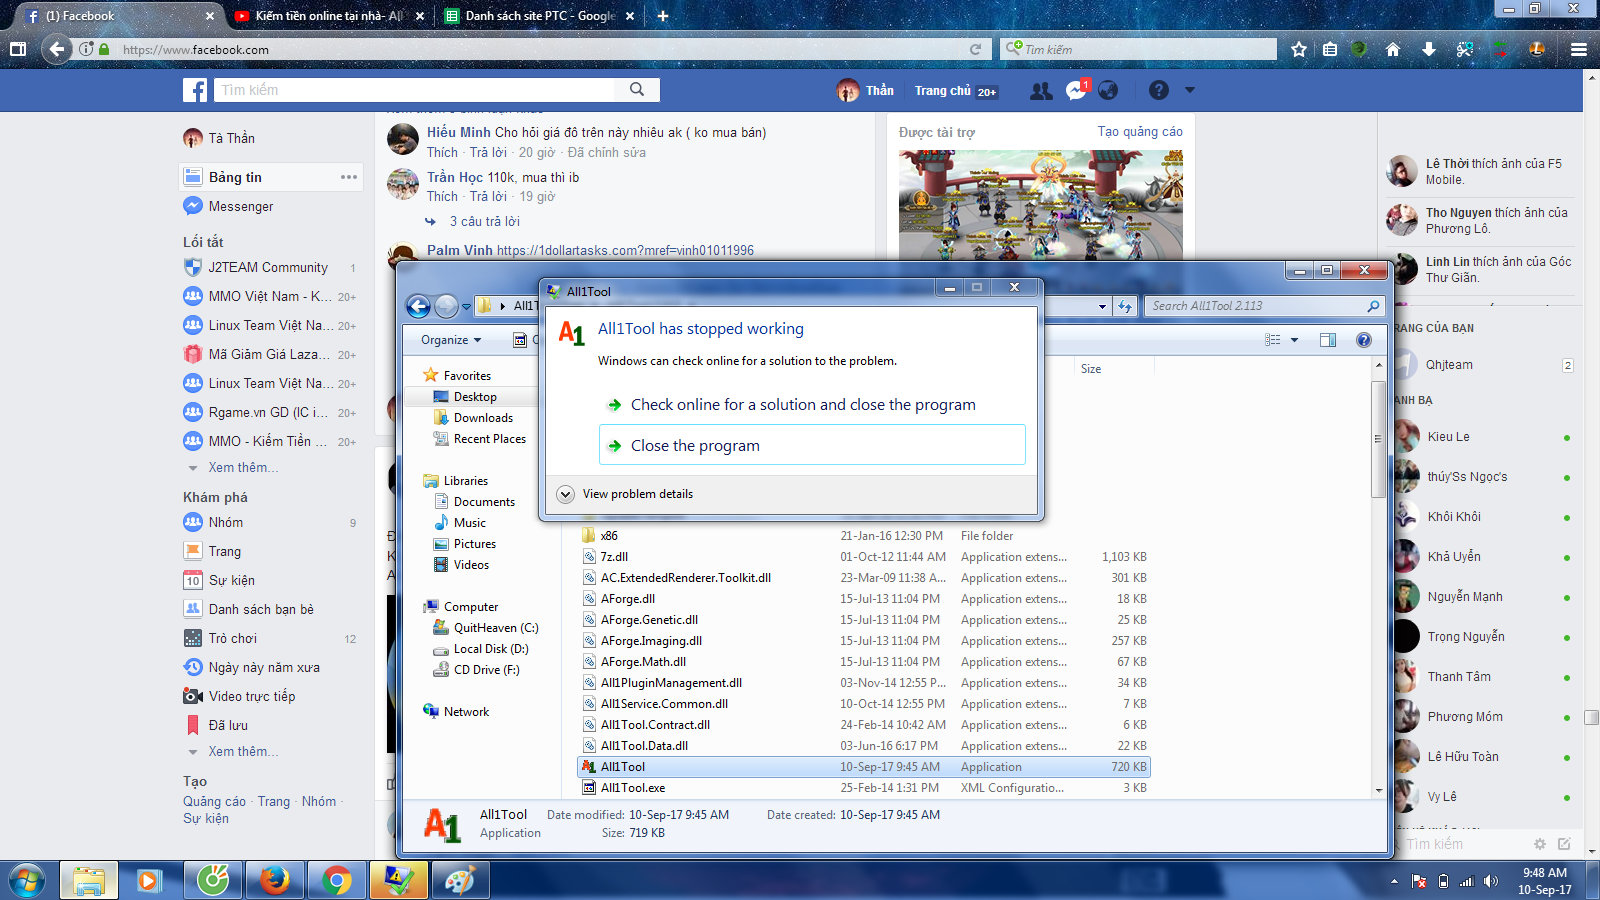1600x900 pixels.
Task: Open Messenger in the Facebook left sidebar
Action: click(241, 206)
